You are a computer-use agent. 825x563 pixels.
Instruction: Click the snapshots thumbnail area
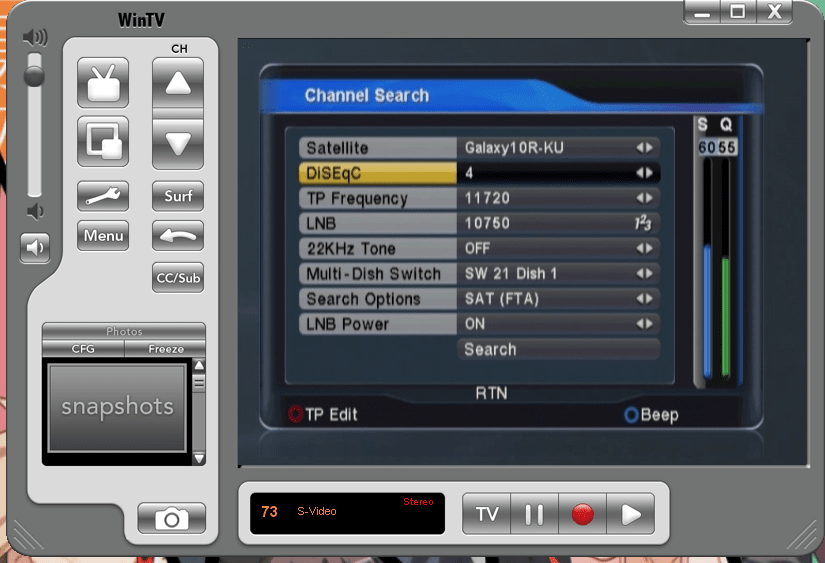[117, 408]
